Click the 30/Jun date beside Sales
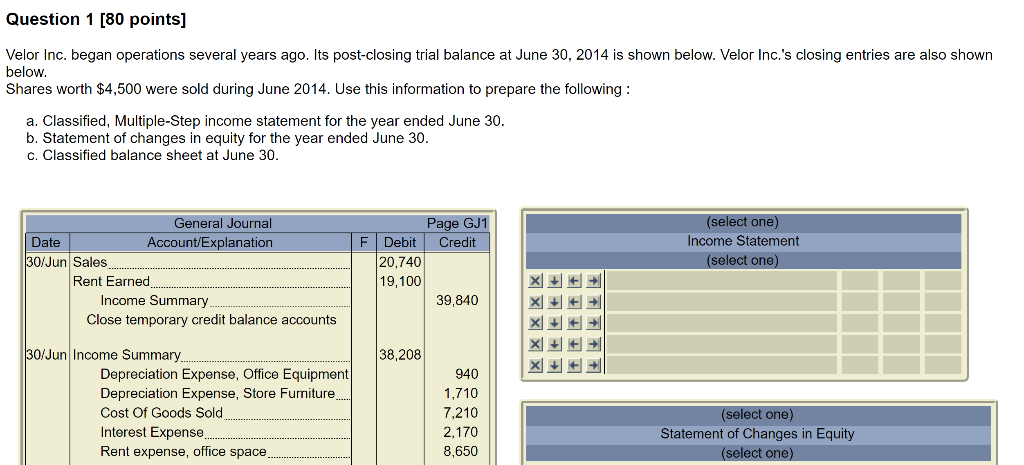This screenshot has width=1024, height=465. pyautogui.click(x=46, y=263)
